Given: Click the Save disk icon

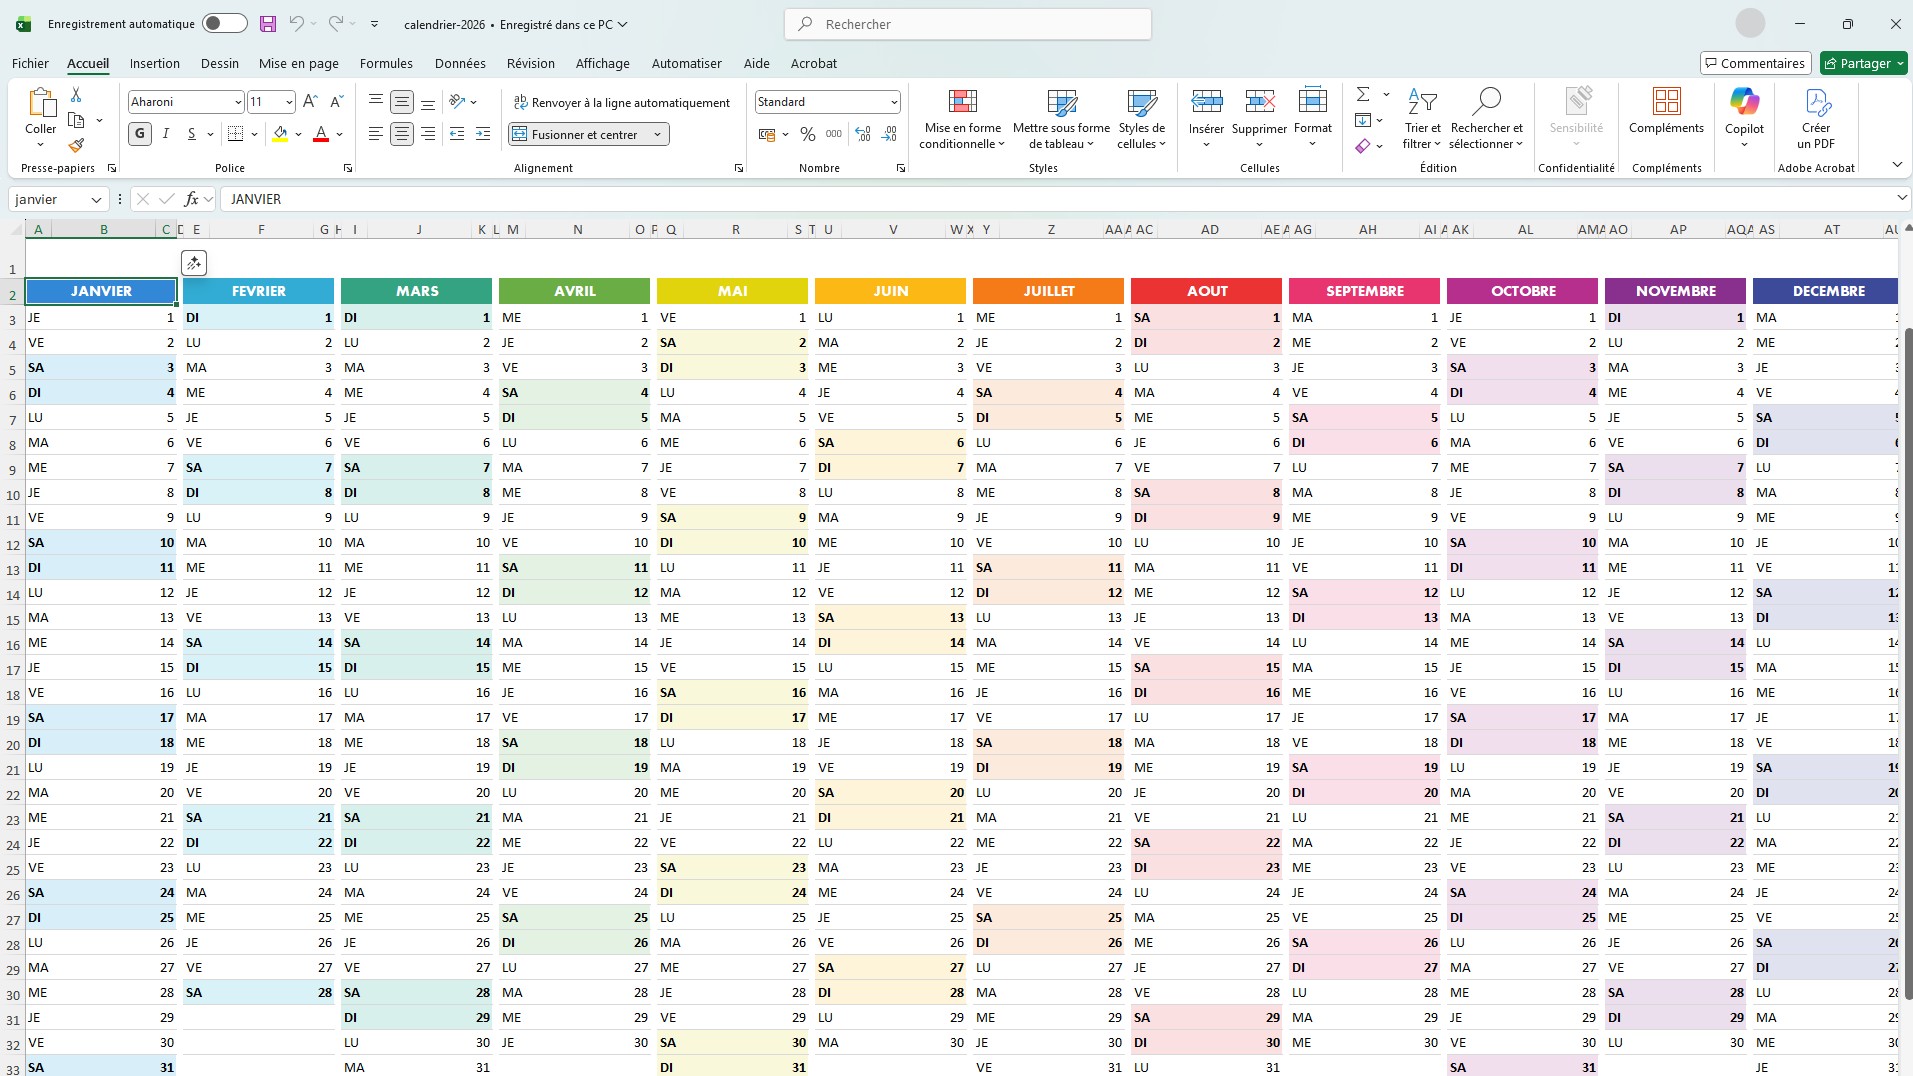Looking at the screenshot, I should click(267, 24).
